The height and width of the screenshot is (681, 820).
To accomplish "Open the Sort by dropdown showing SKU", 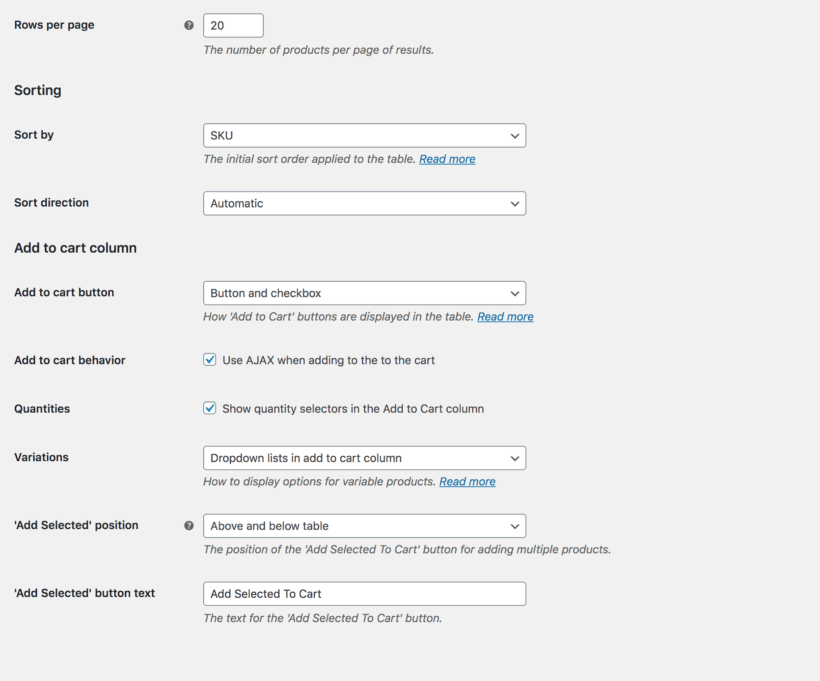I will click(x=364, y=135).
